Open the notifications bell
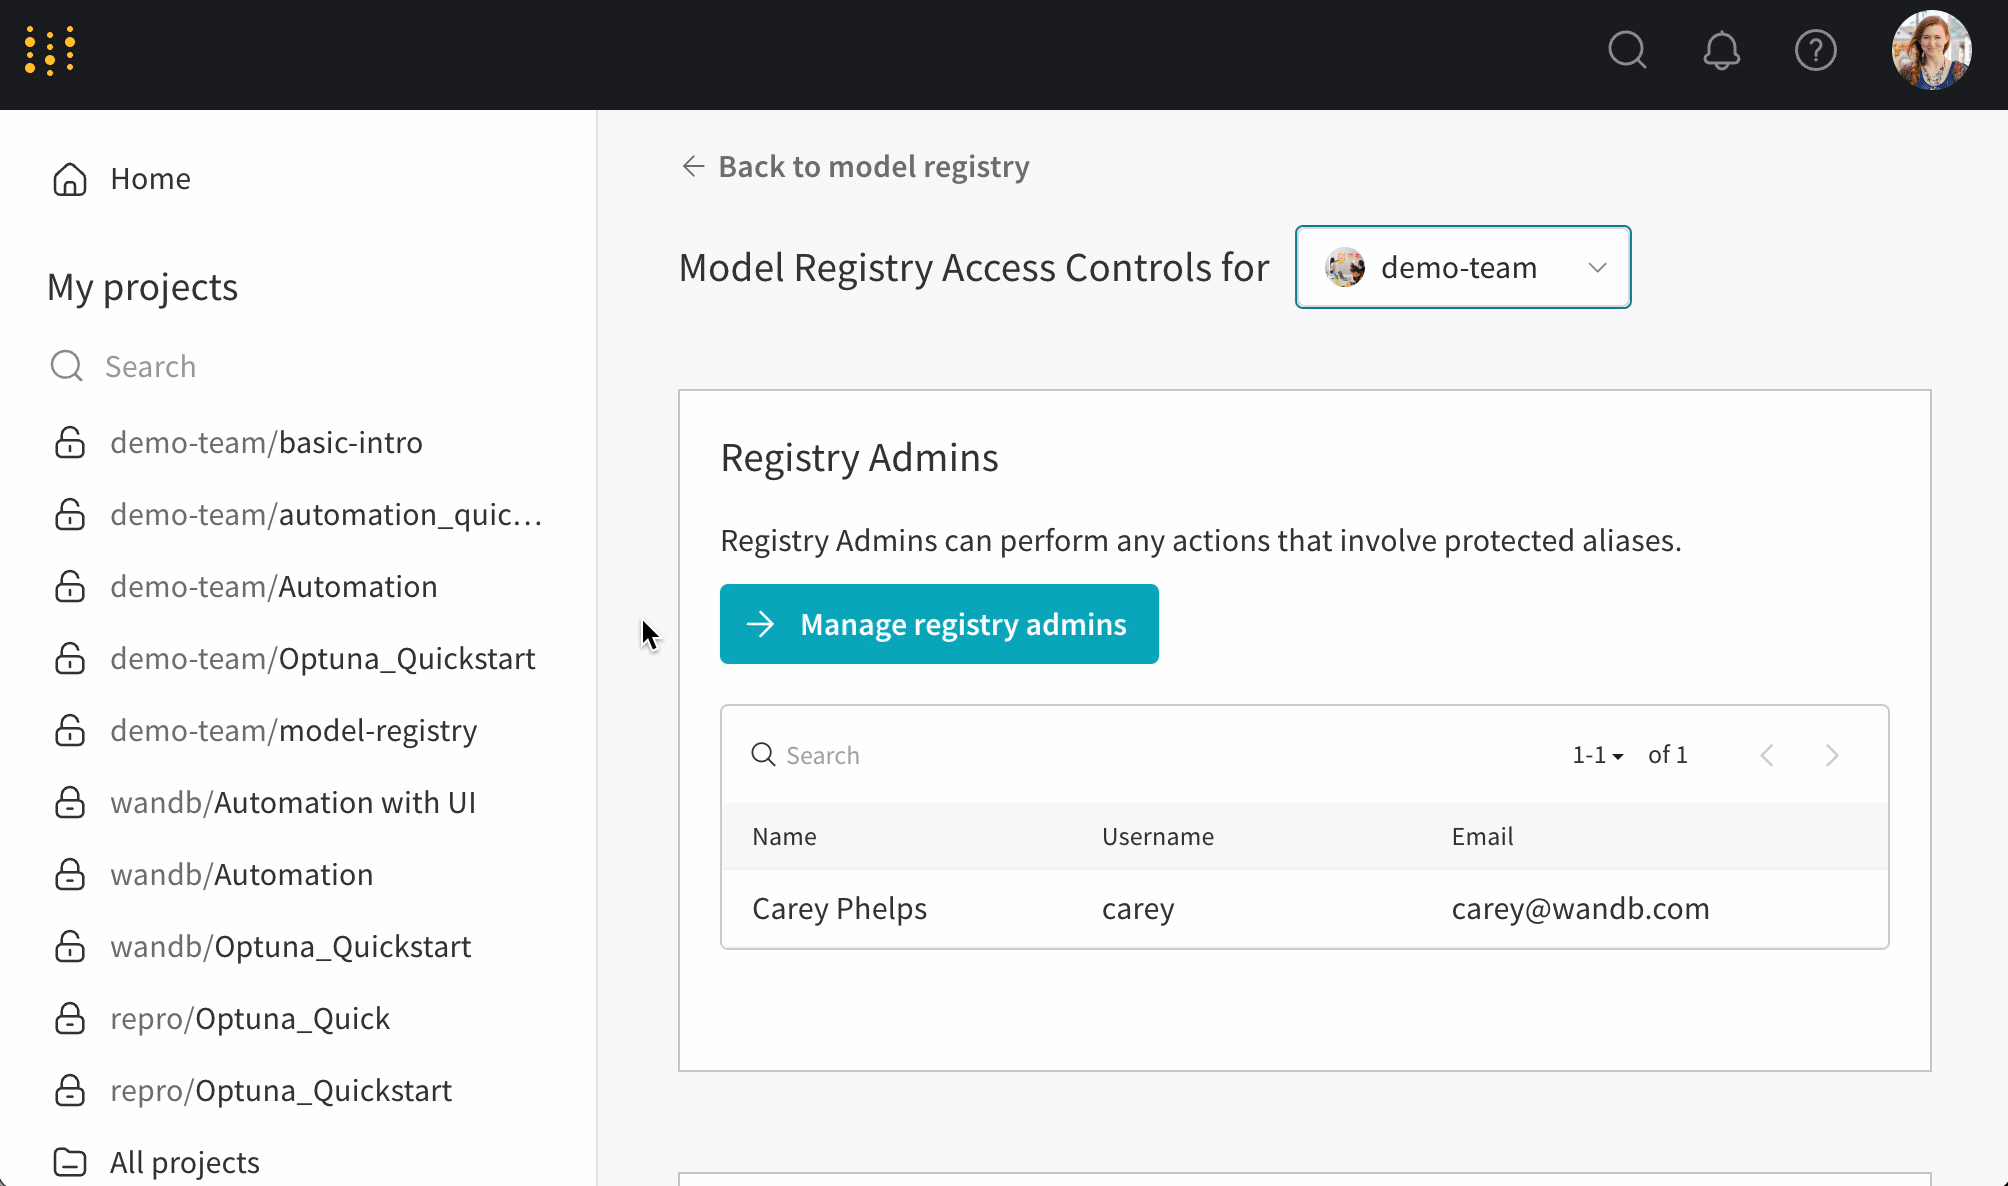The image size is (2008, 1186). [1722, 50]
